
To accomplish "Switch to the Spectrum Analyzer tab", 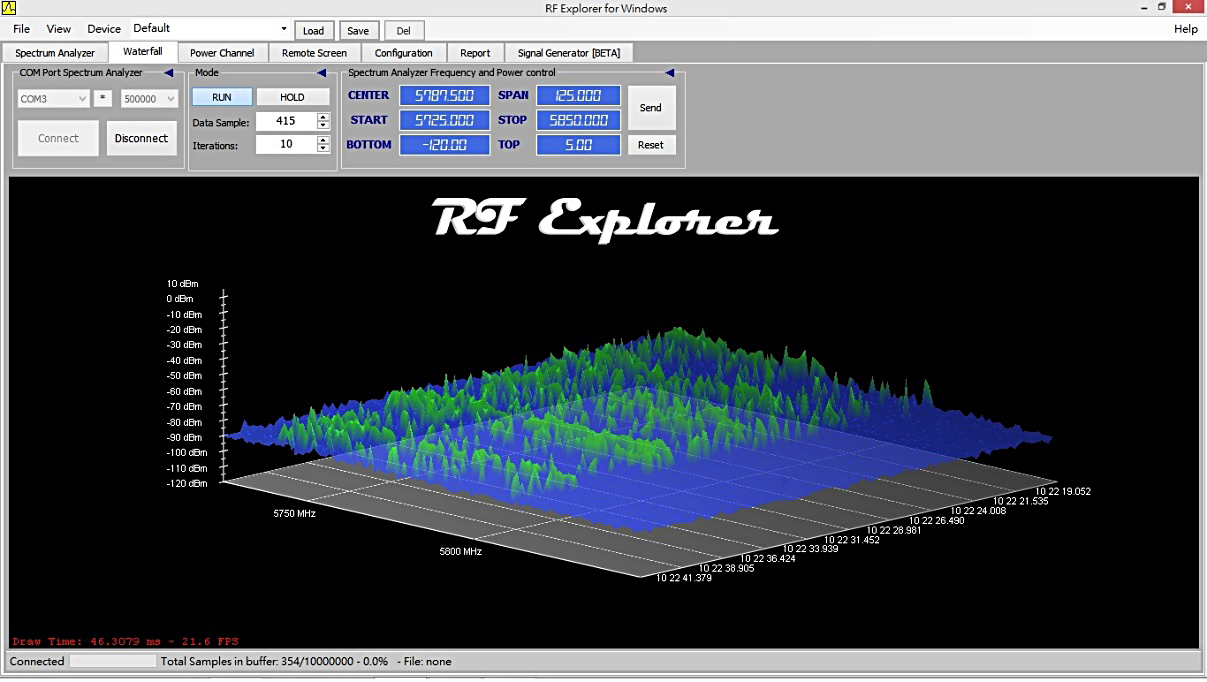I will 55,53.
